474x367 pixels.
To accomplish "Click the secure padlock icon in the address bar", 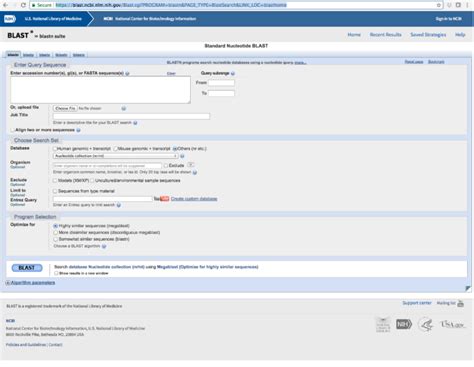I will [33, 5].
